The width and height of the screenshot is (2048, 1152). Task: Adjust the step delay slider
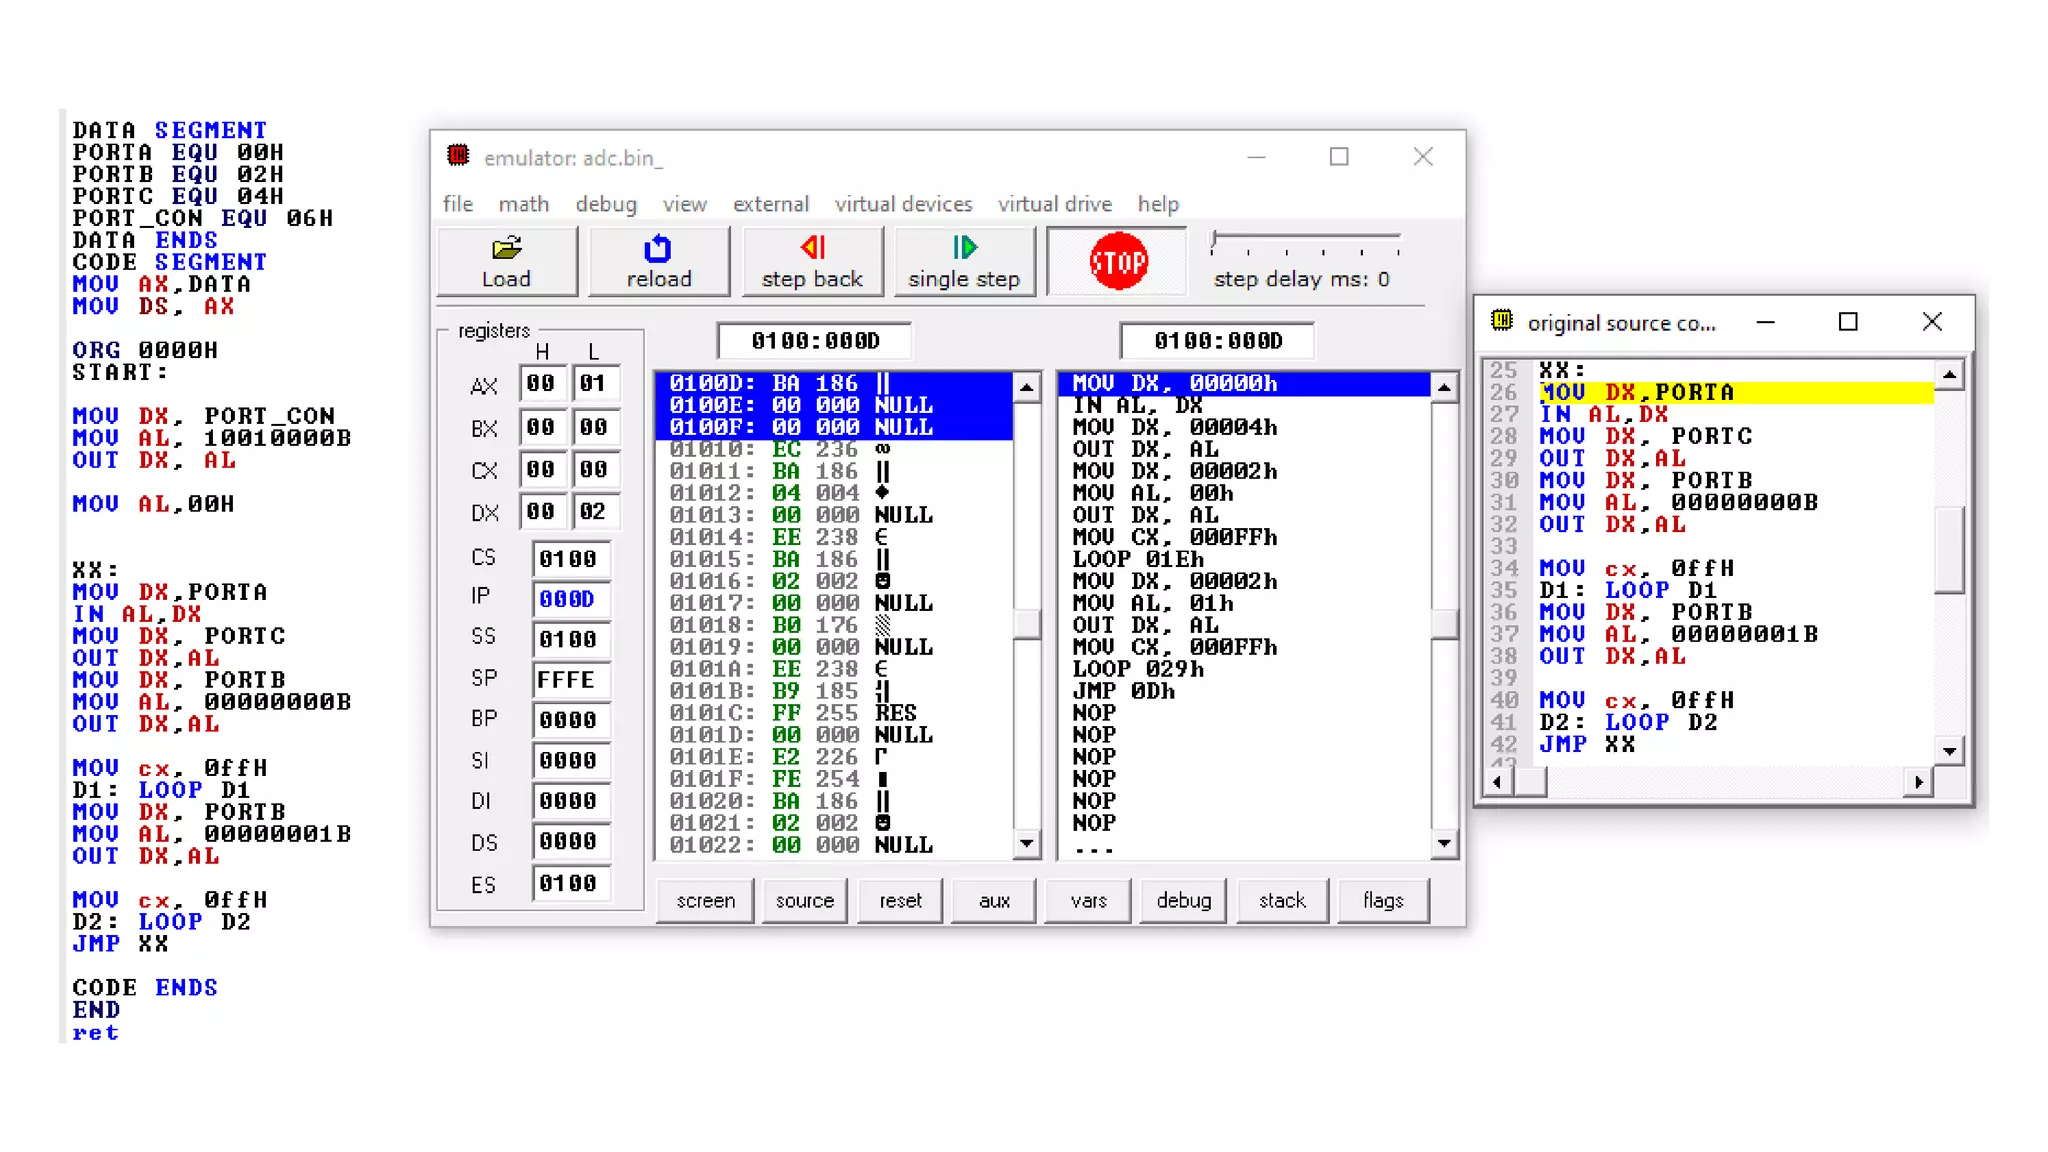click(1214, 239)
